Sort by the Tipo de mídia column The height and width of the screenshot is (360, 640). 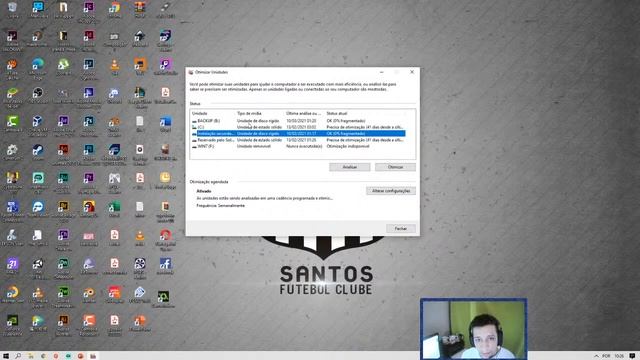click(x=260, y=113)
